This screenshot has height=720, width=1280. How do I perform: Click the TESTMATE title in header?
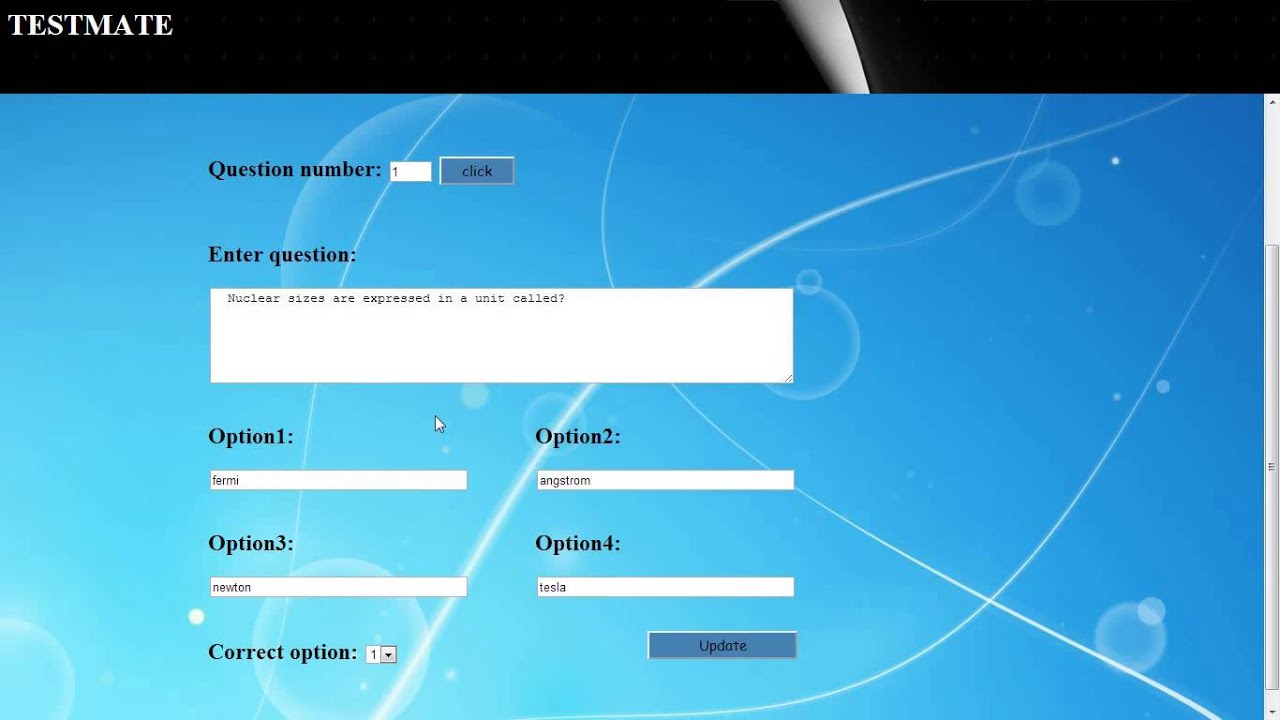90,25
